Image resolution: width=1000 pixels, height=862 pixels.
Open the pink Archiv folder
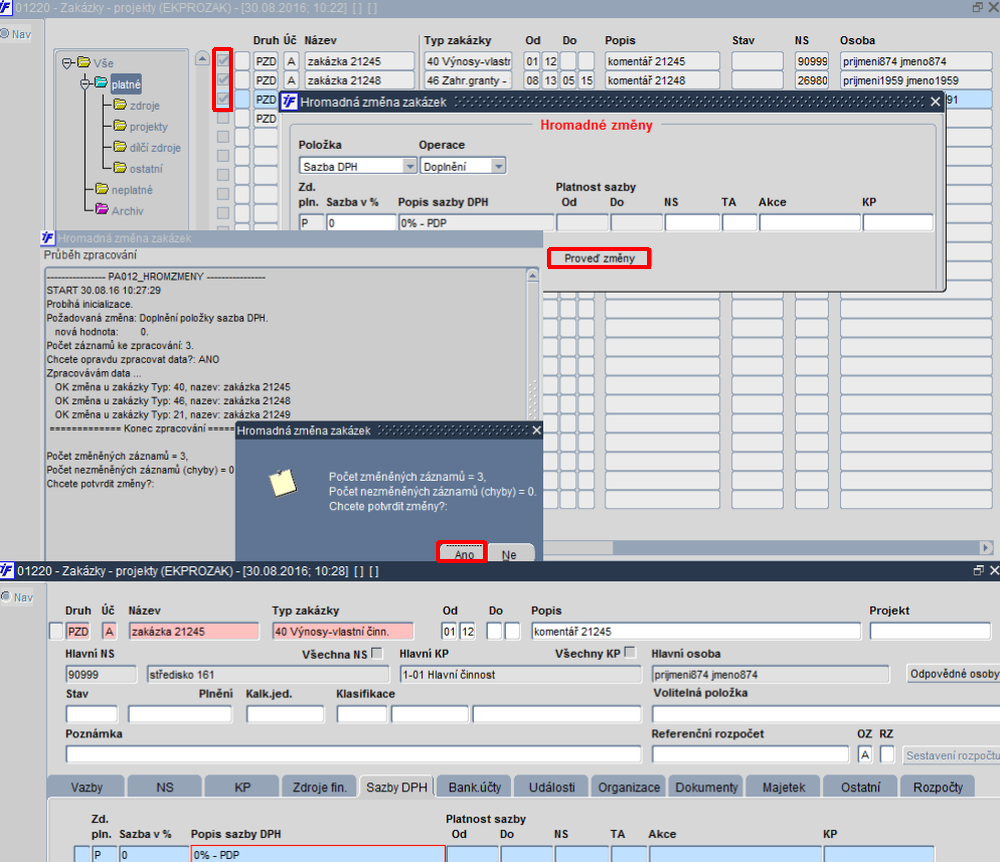tap(127, 210)
